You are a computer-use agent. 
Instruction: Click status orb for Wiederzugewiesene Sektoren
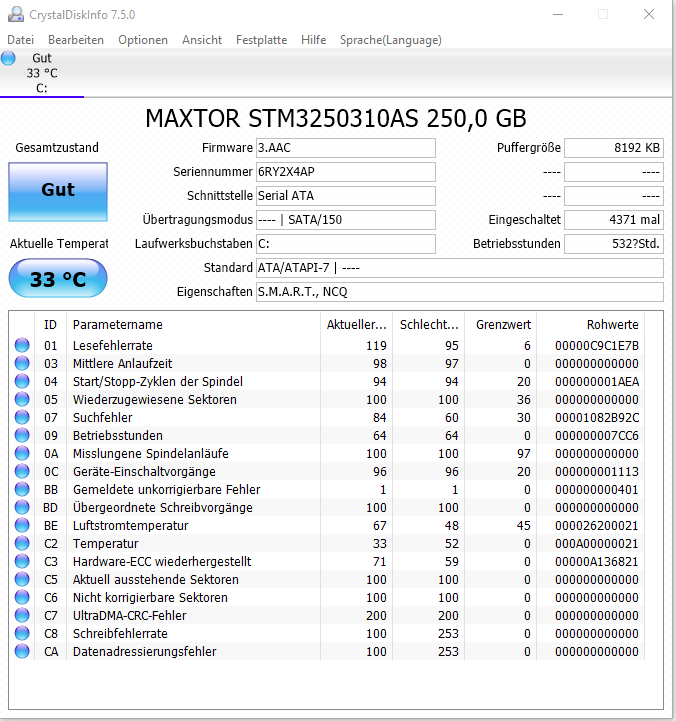point(22,399)
